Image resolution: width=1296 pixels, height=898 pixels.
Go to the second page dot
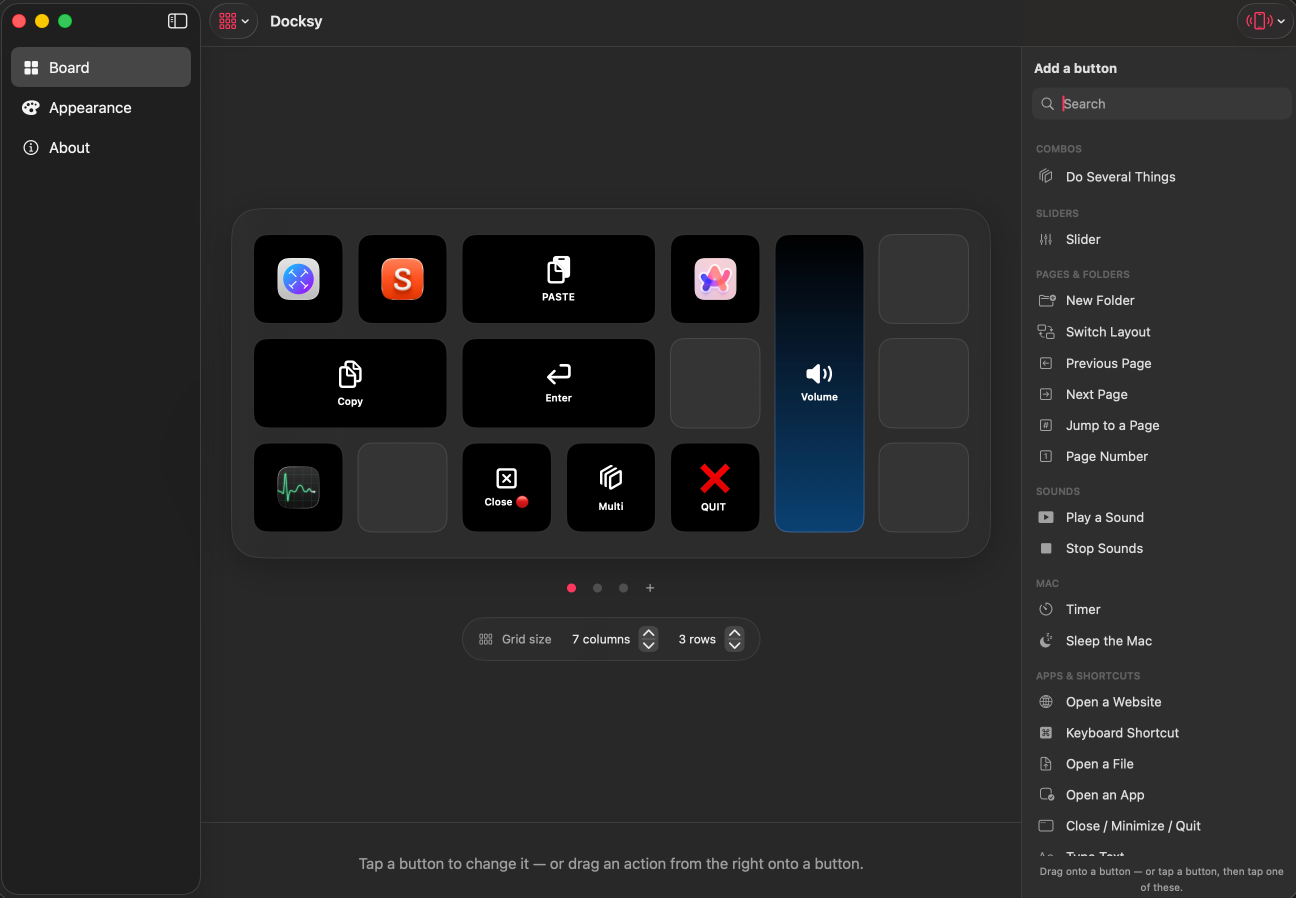tap(597, 588)
